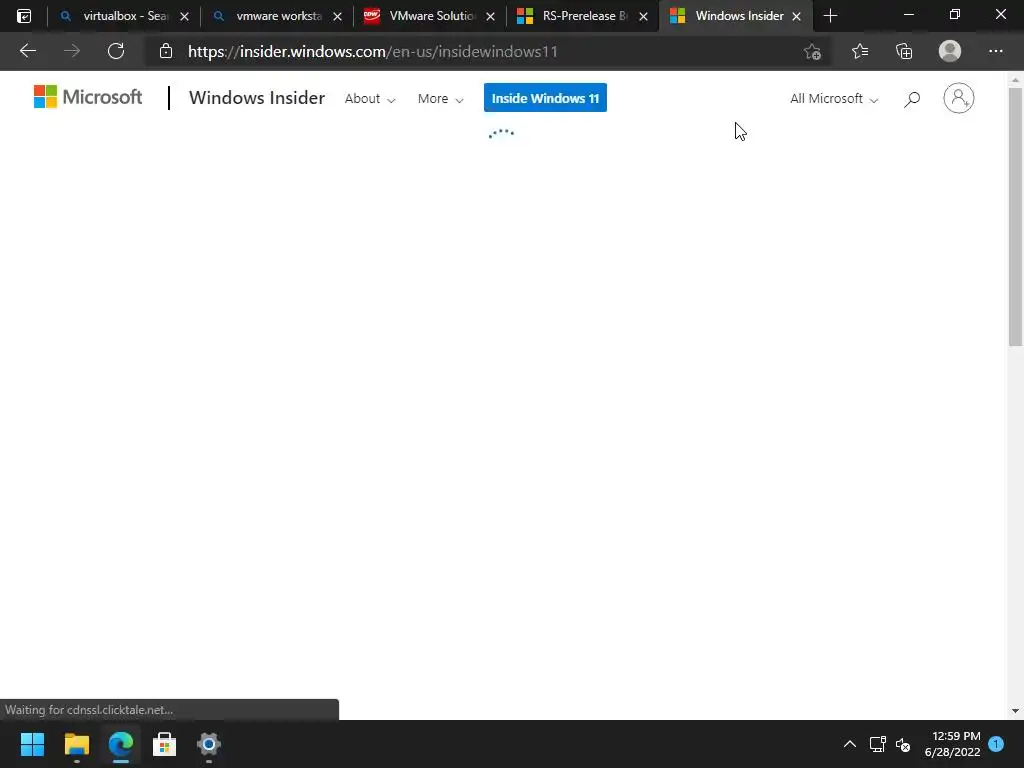Viewport: 1024px width, 768px height.
Task: Close the RS-Prerelease tab
Action: [643, 16]
